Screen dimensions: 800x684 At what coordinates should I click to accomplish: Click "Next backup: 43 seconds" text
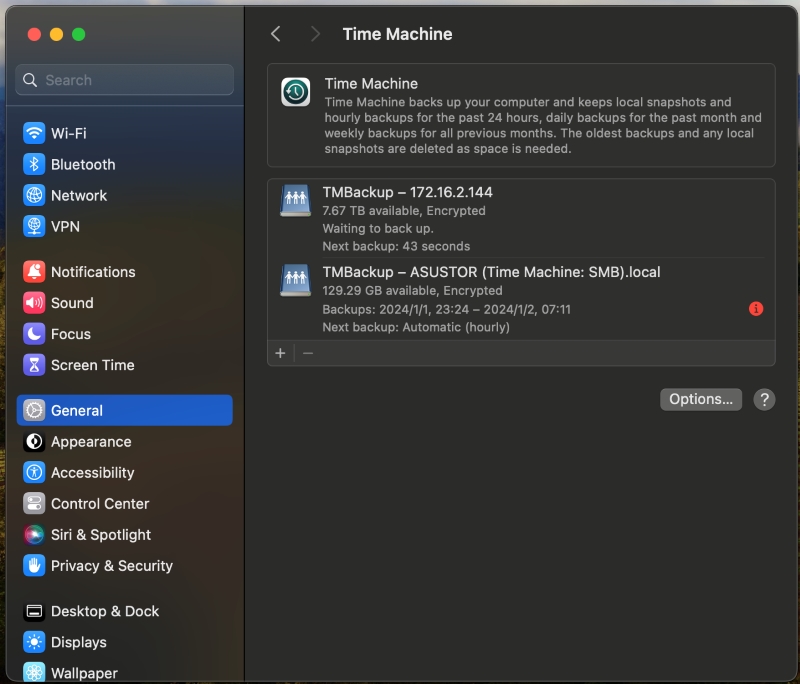396,246
